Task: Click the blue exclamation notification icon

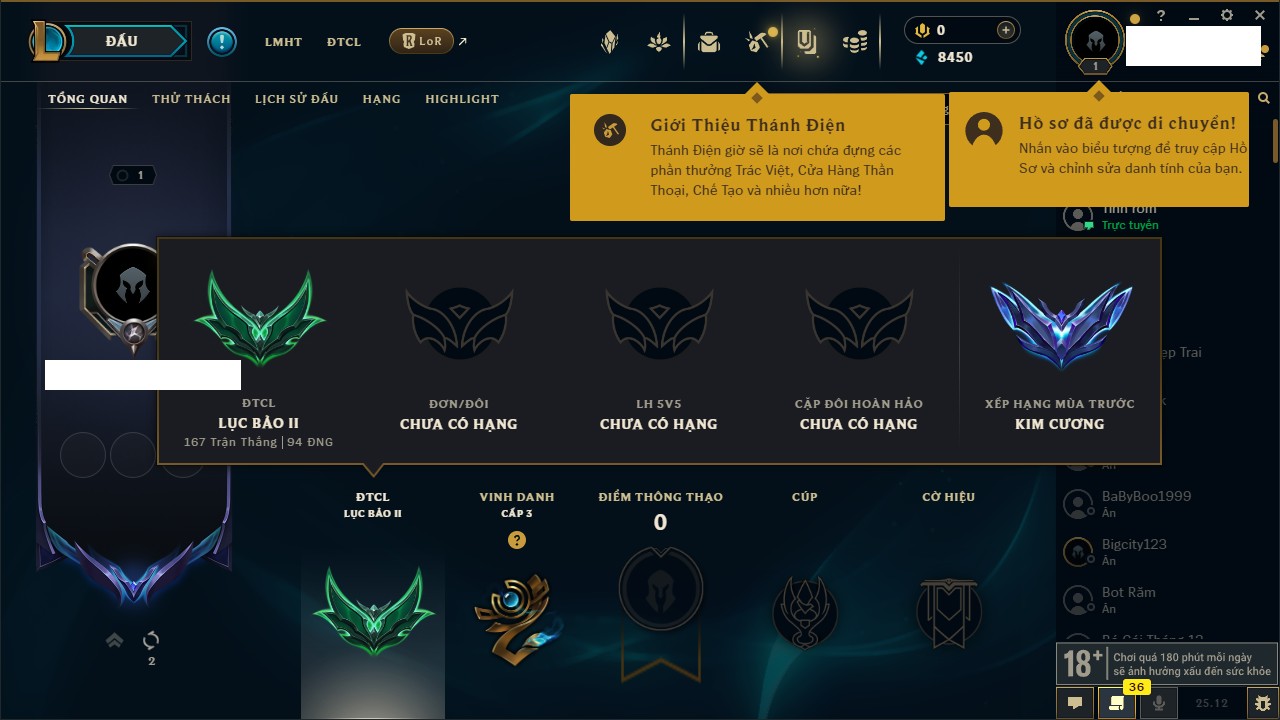Action: [222, 41]
